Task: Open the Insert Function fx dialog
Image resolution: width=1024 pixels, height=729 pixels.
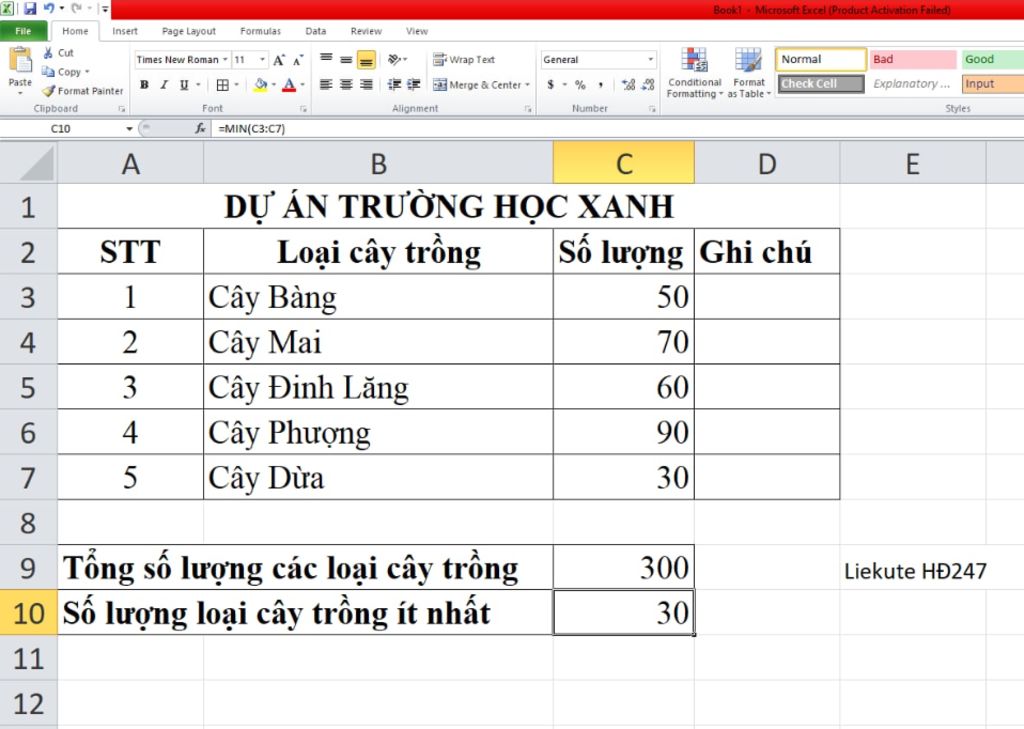Action: pos(200,129)
